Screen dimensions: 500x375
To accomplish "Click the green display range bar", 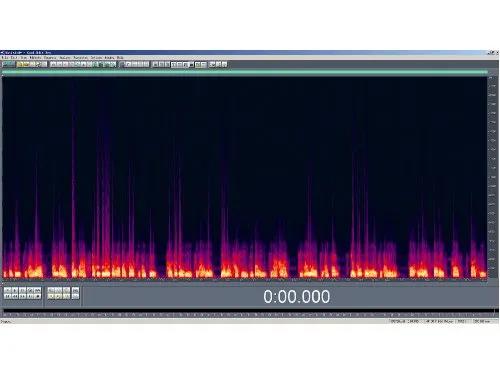I will pos(245,72).
